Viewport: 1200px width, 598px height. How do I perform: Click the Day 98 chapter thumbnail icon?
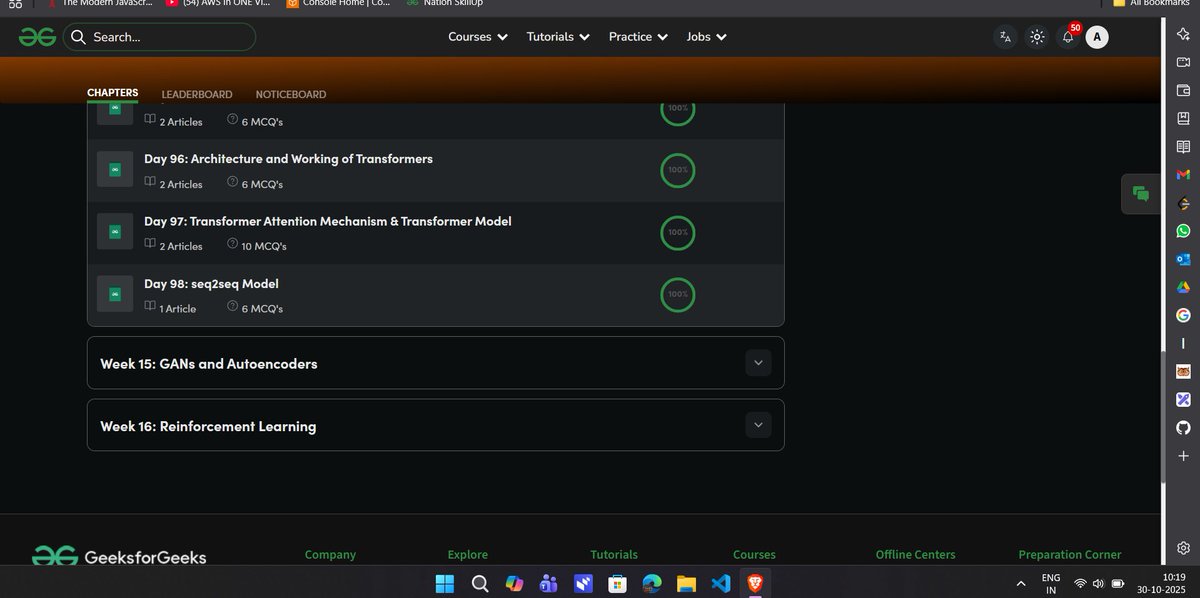click(115, 294)
